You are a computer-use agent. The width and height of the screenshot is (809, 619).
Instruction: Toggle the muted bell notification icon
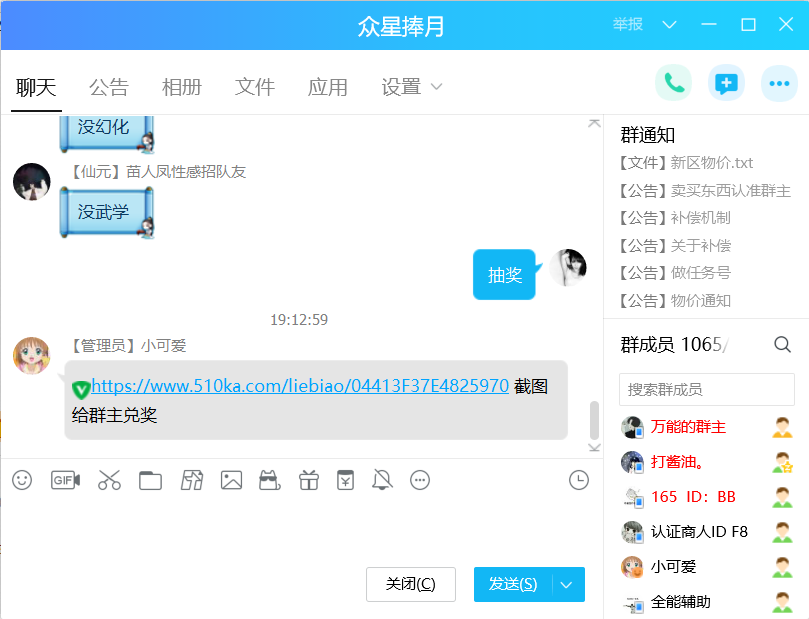click(382, 481)
